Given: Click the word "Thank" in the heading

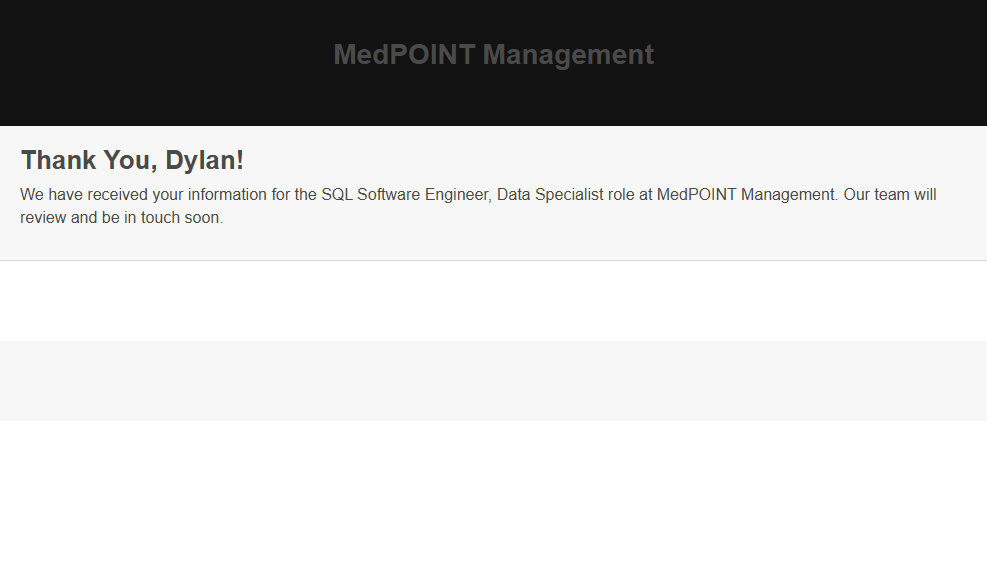Looking at the screenshot, I should (x=58, y=160).
